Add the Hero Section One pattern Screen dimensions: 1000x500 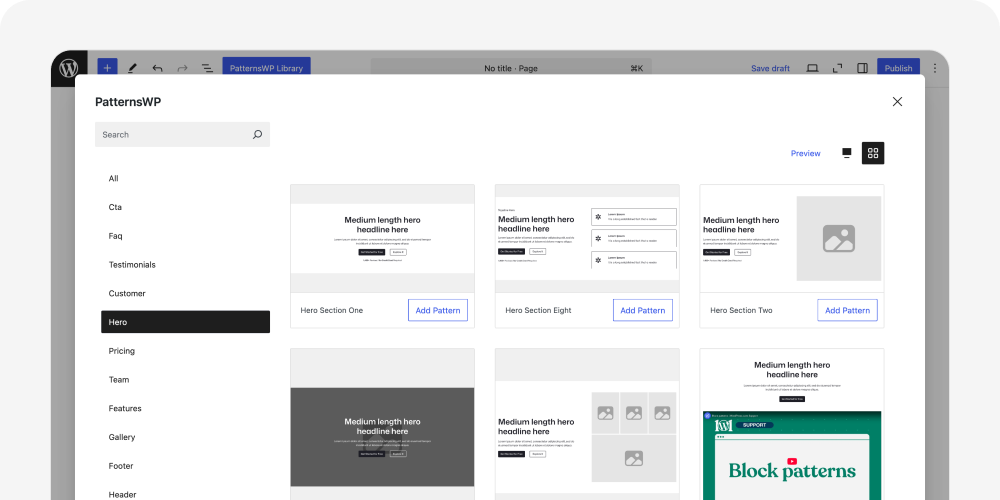[x=438, y=311]
